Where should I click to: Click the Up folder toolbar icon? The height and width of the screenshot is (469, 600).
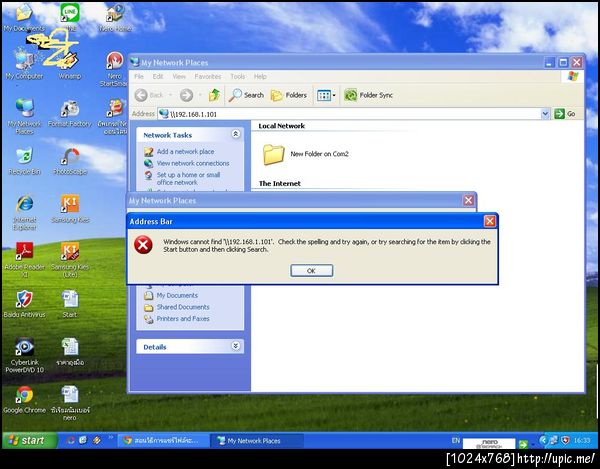click(215, 95)
